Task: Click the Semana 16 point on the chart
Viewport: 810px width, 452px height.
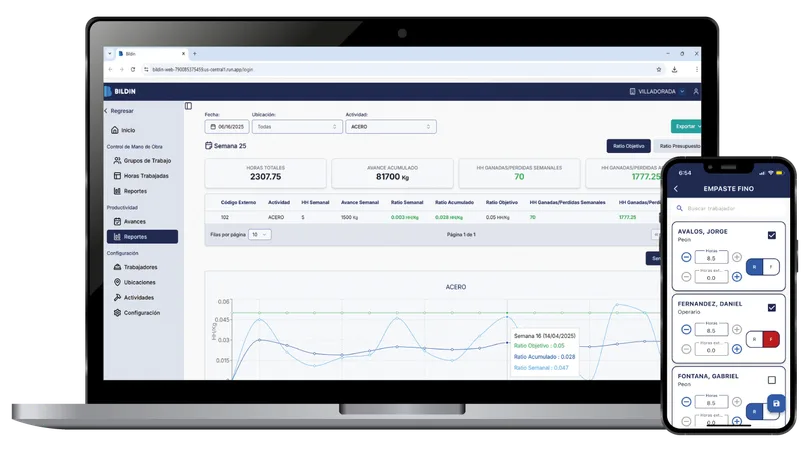Action: coord(507,342)
